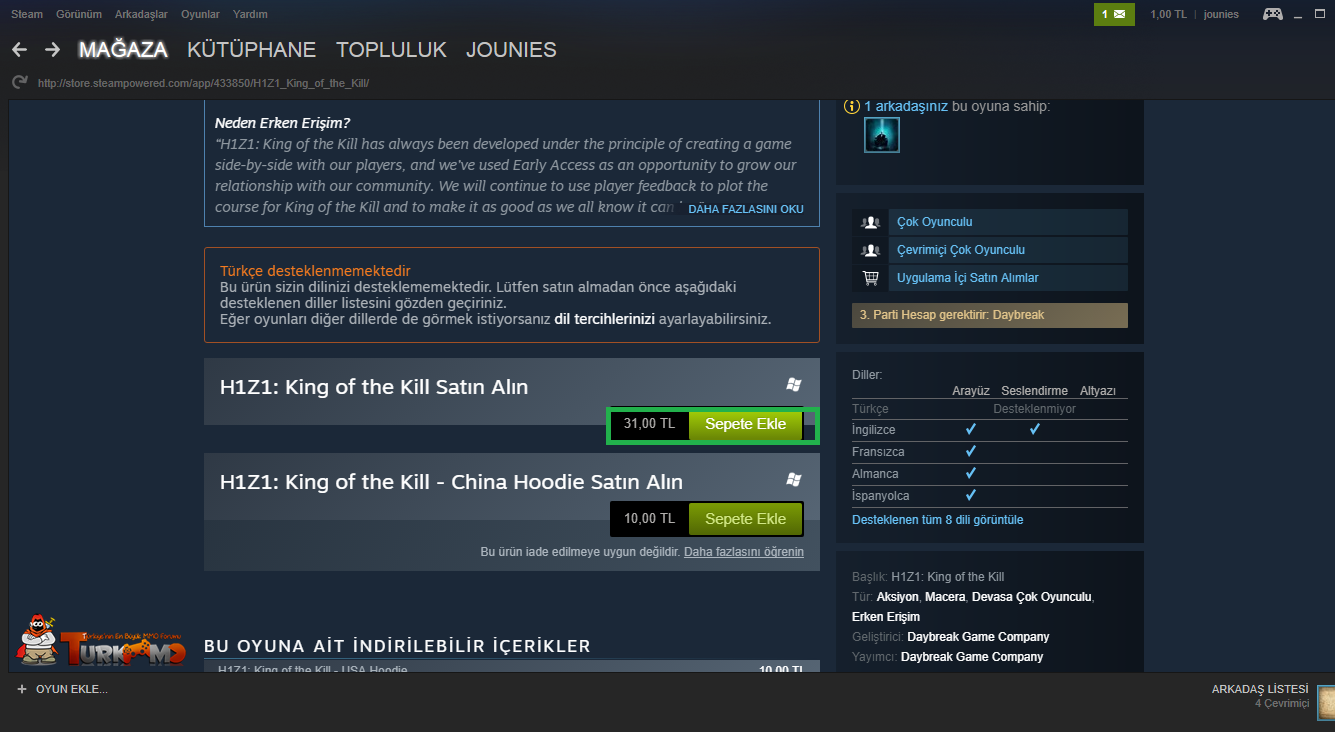The height and width of the screenshot is (732, 1335).
Task: Open the Görünüm menu
Action: (80, 14)
